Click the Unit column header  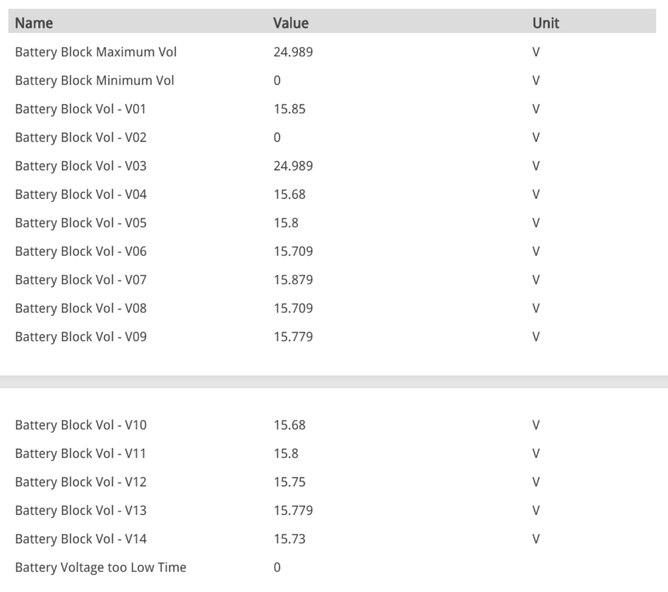(x=546, y=22)
